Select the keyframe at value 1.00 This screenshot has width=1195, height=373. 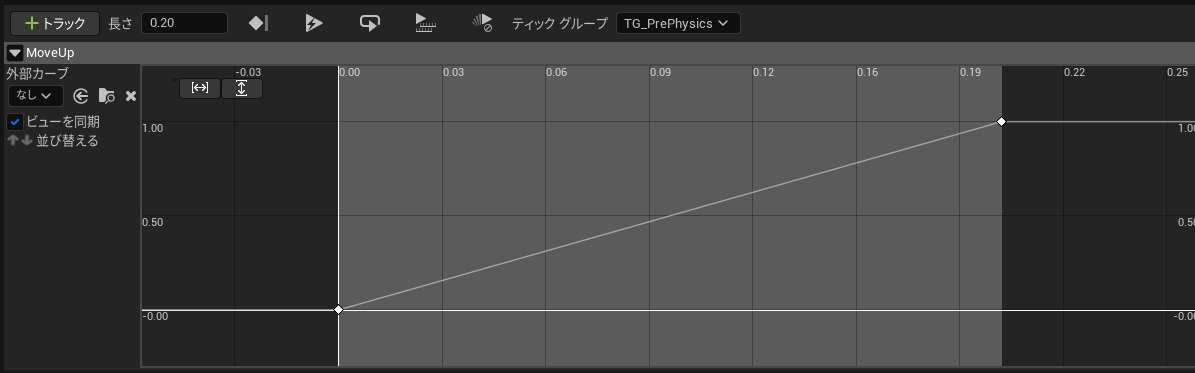(x=1001, y=122)
